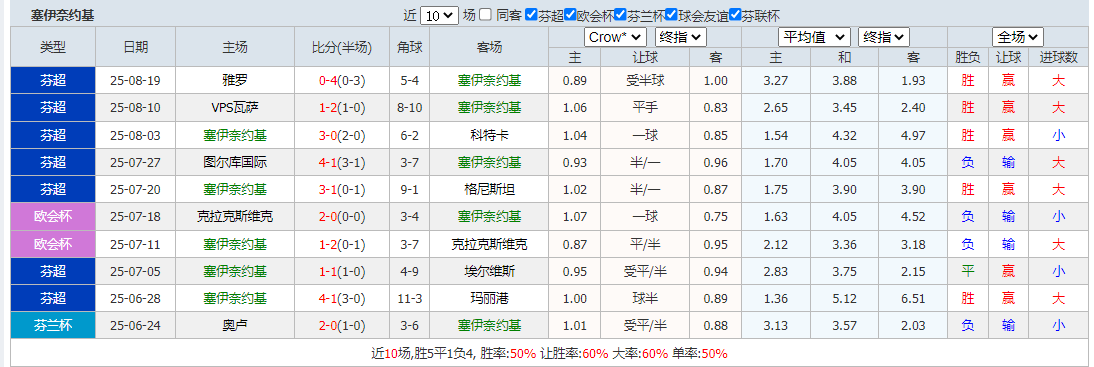Screen dimensions: 1094x367
Task: Open the 全场 period dropdown
Action: 1017,37
